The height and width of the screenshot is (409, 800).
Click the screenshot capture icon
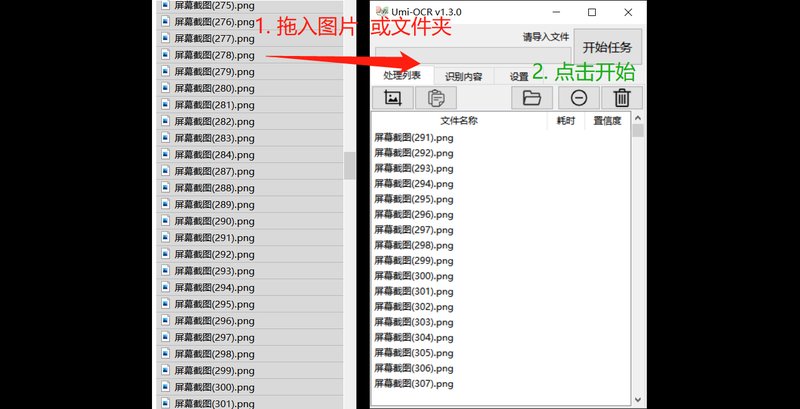click(392, 98)
